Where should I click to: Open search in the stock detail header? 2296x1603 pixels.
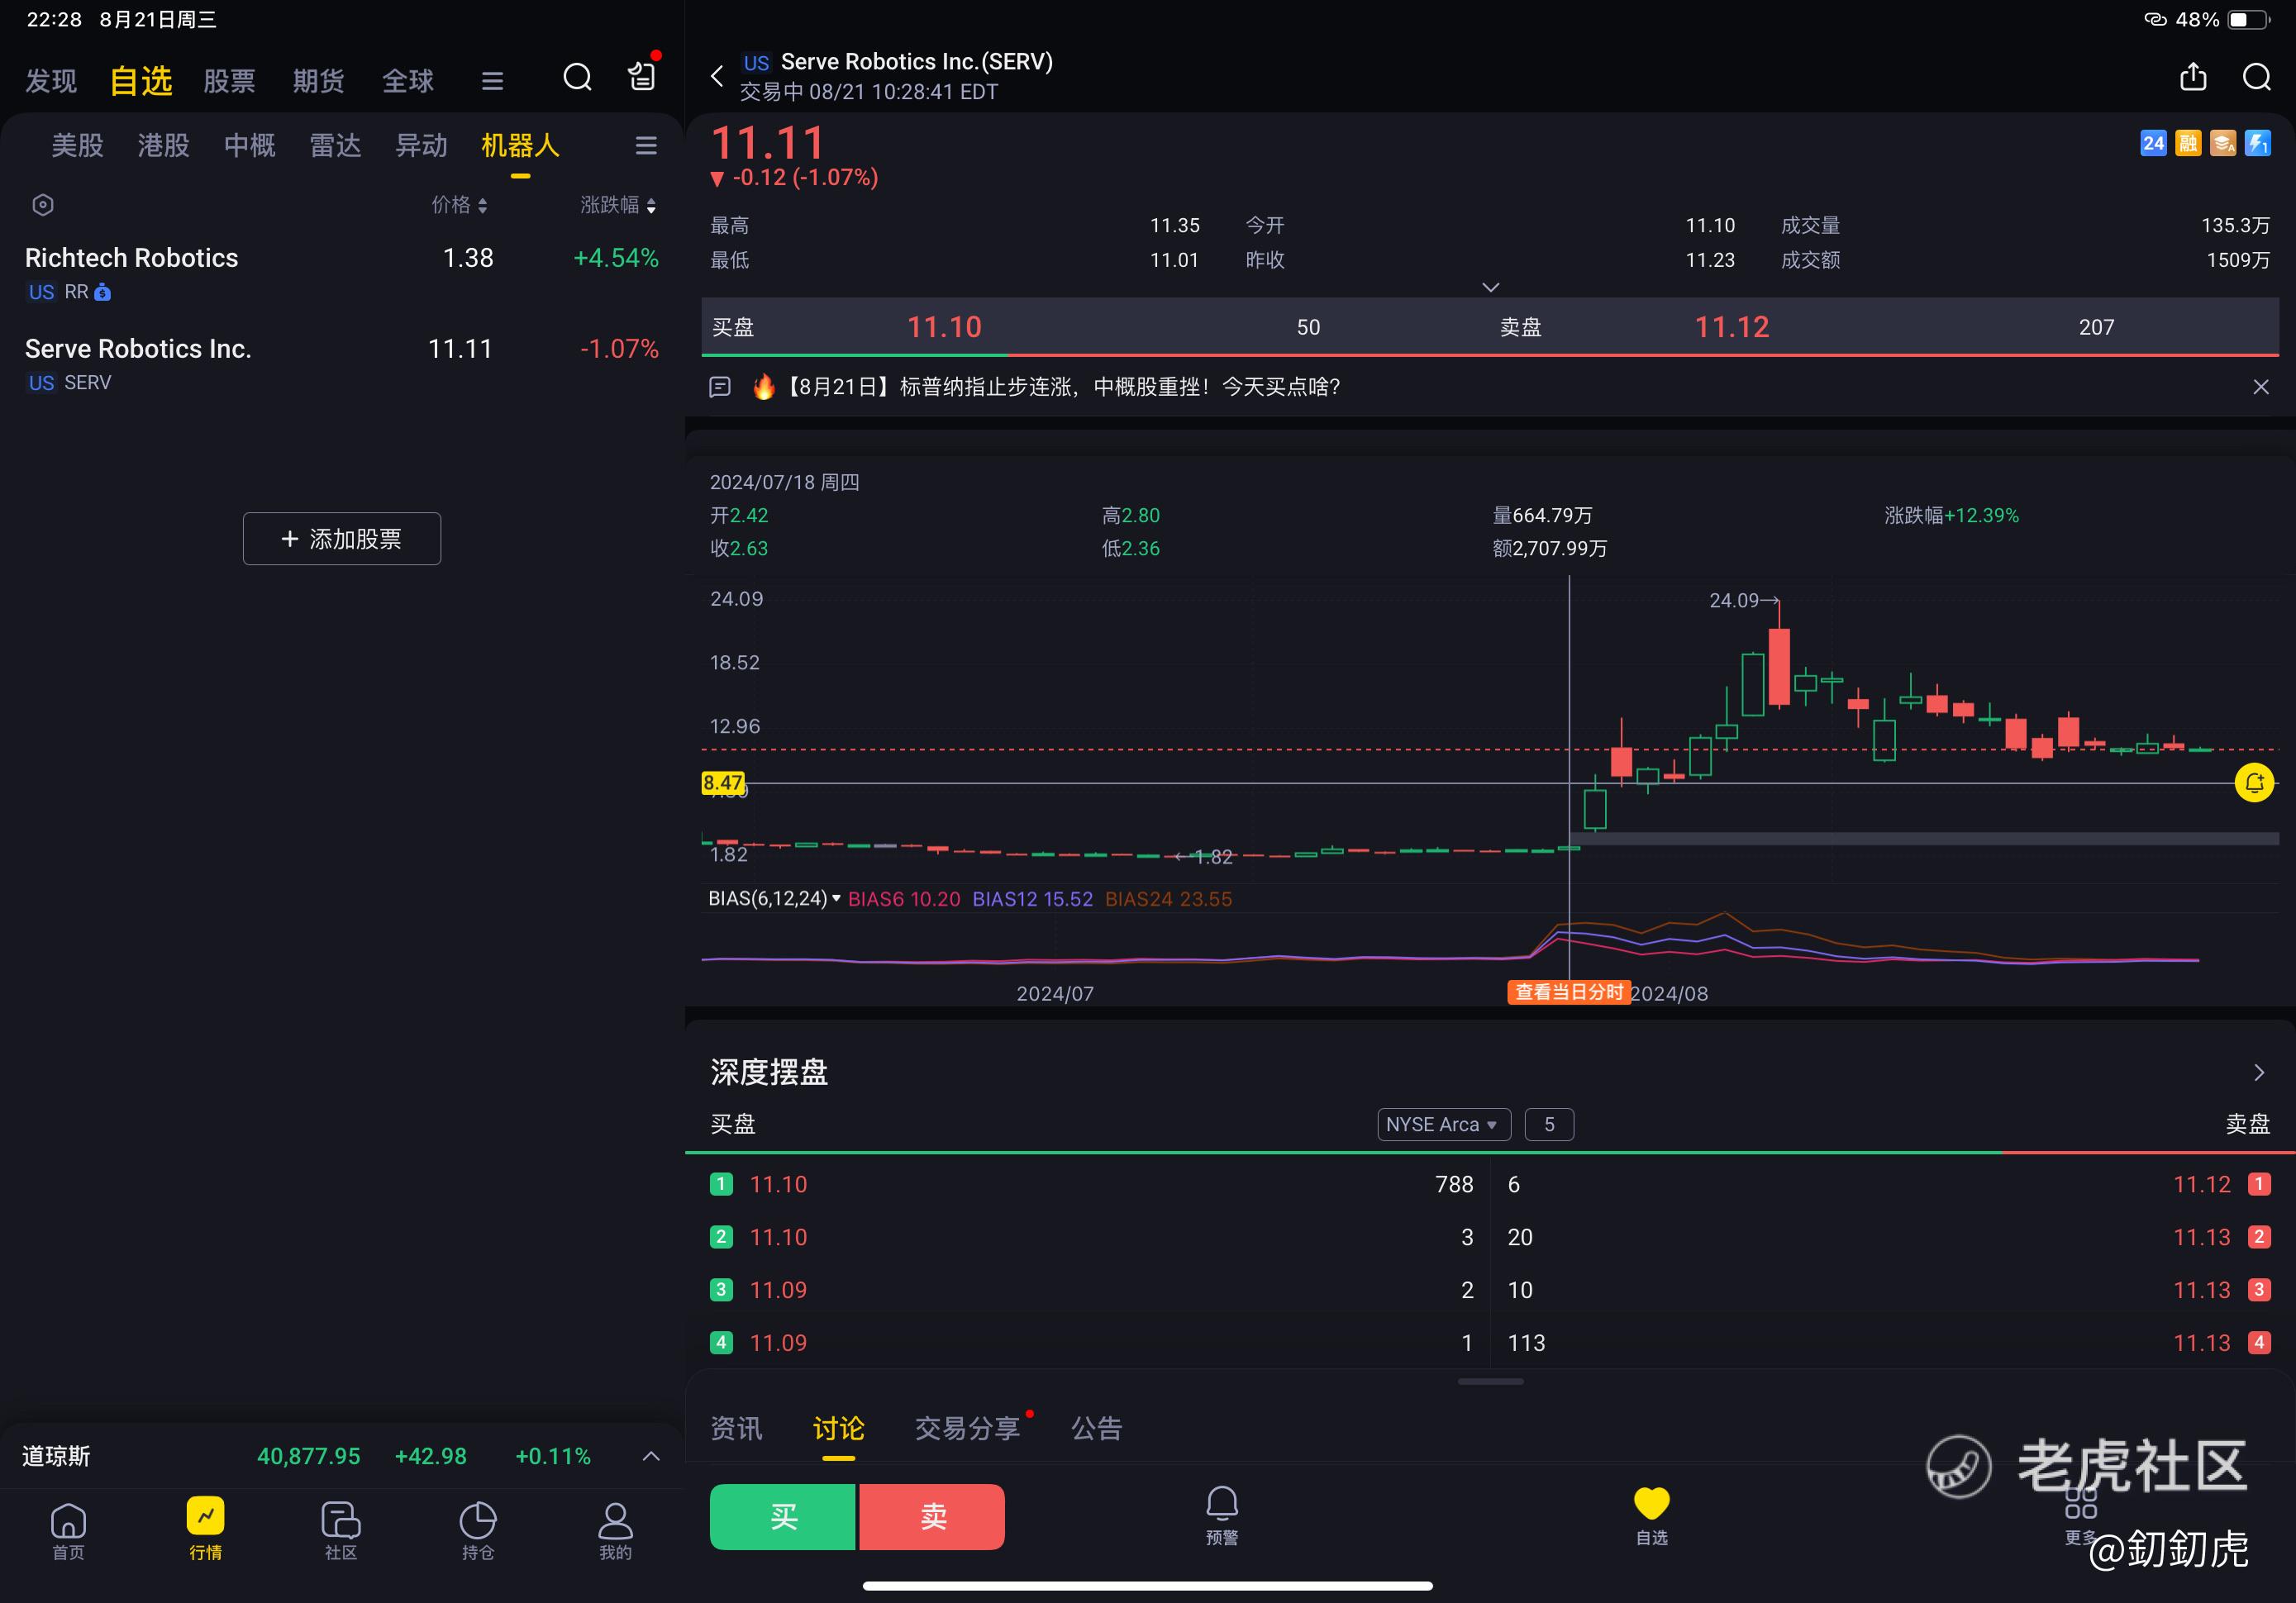tap(2257, 77)
